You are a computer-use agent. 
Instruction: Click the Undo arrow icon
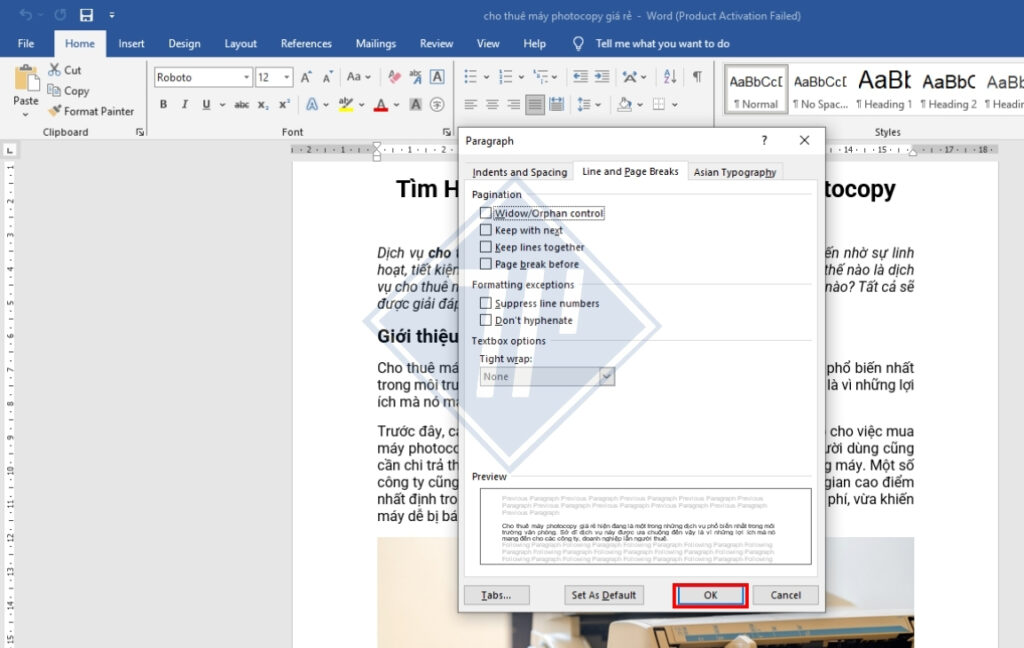point(25,15)
